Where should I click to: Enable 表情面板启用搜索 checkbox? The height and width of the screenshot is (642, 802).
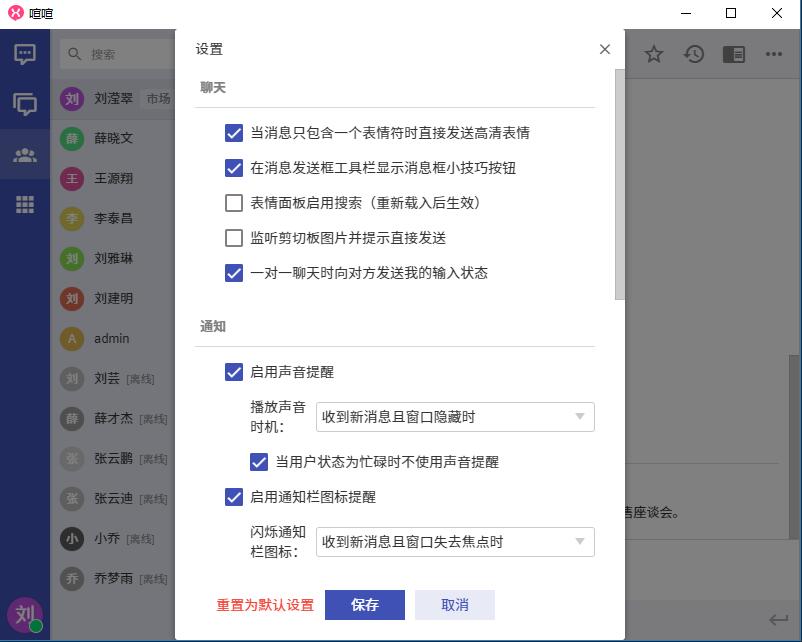pyautogui.click(x=234, y=203)
